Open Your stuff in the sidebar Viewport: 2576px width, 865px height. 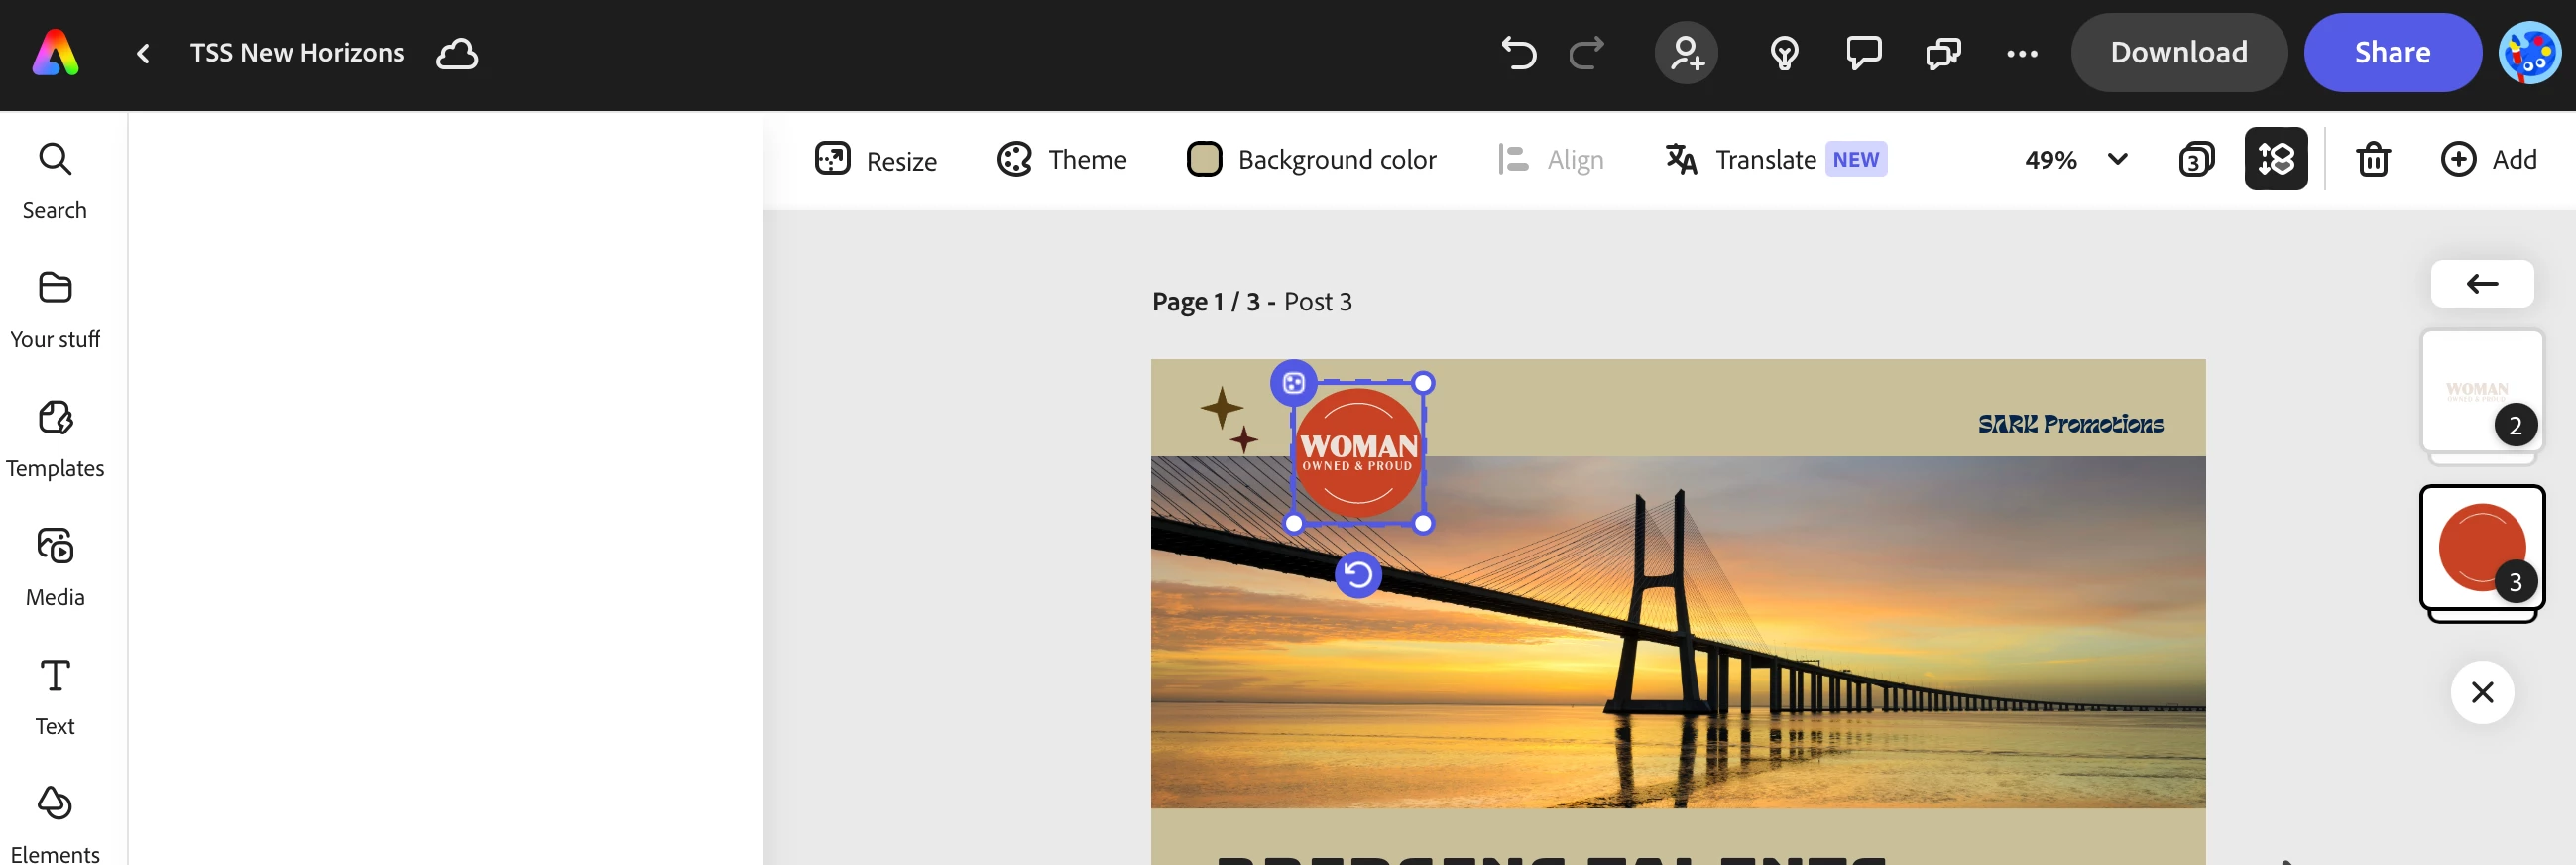[55, 310]
